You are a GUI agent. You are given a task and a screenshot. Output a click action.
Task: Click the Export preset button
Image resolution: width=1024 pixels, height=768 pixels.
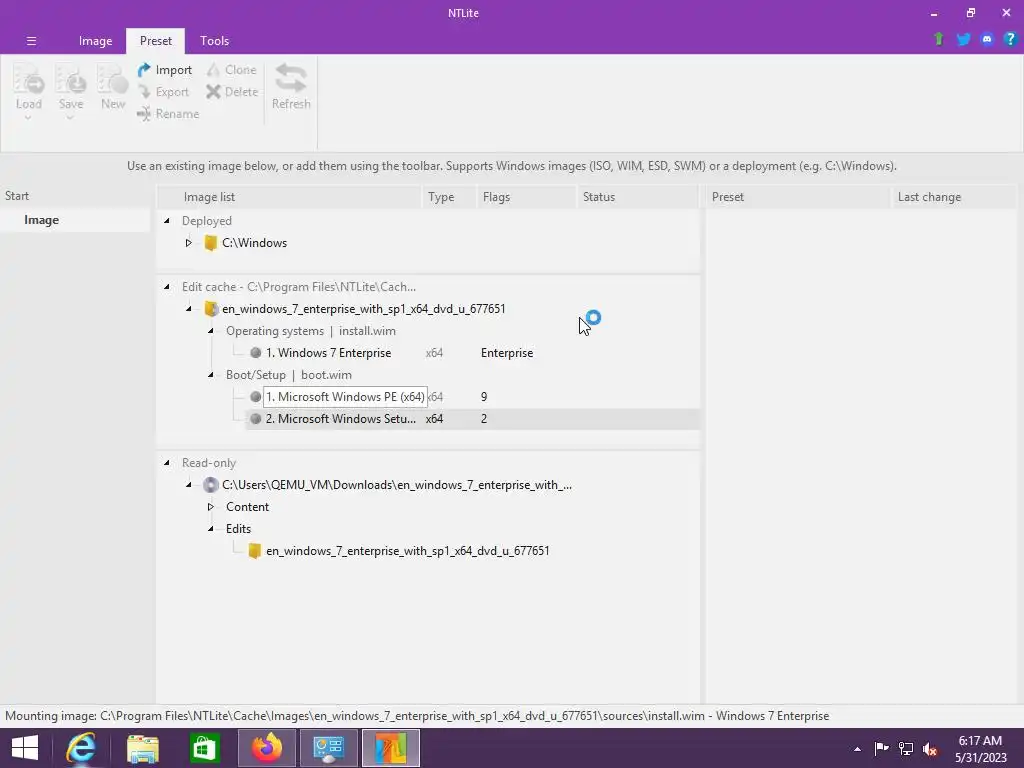click(163, 92)
